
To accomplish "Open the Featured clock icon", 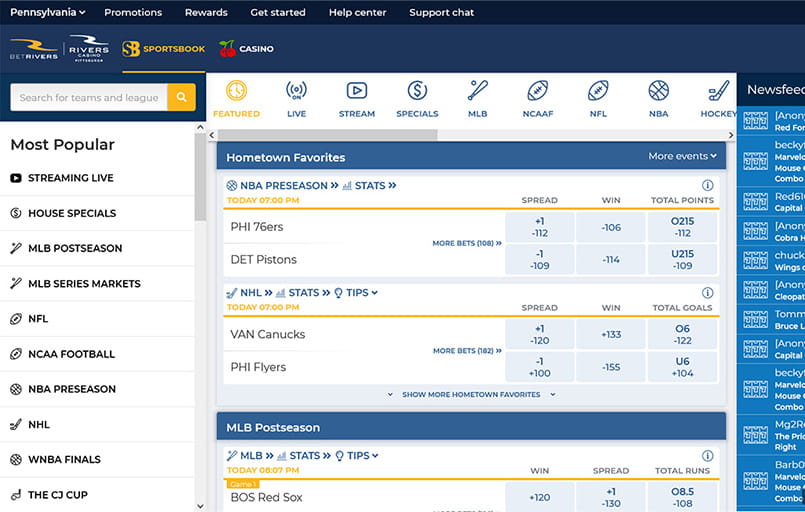I will coord(236,91).
